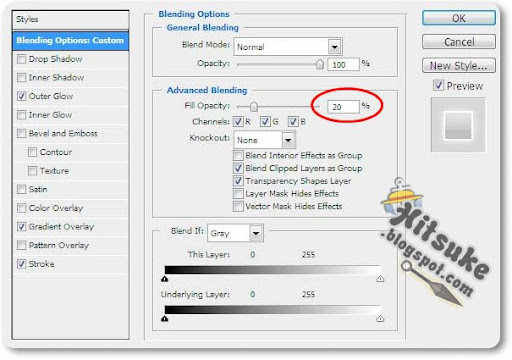The width and height of the screenshot is (512, 360).
Task: Open the Gradient Overlay settings label
Action: click(61, 227)
